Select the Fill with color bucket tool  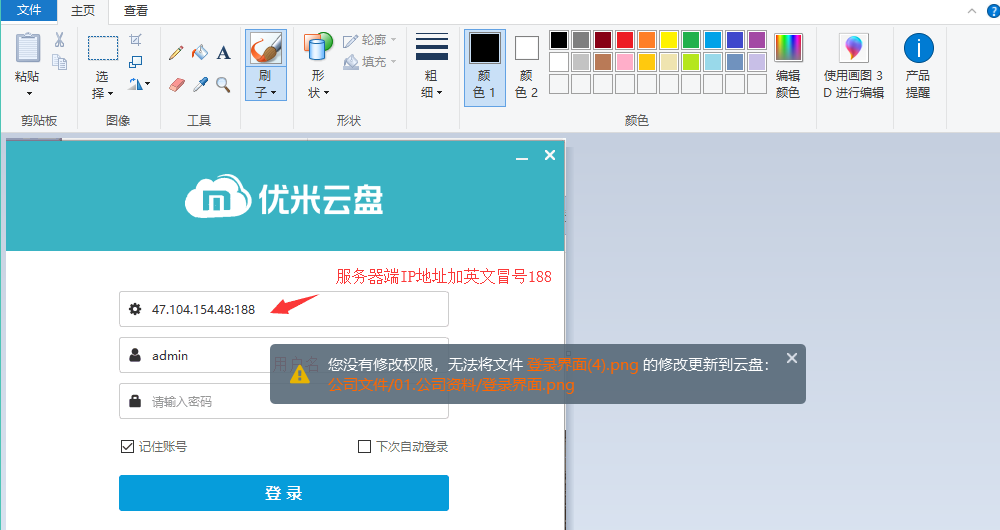point(200,52)
